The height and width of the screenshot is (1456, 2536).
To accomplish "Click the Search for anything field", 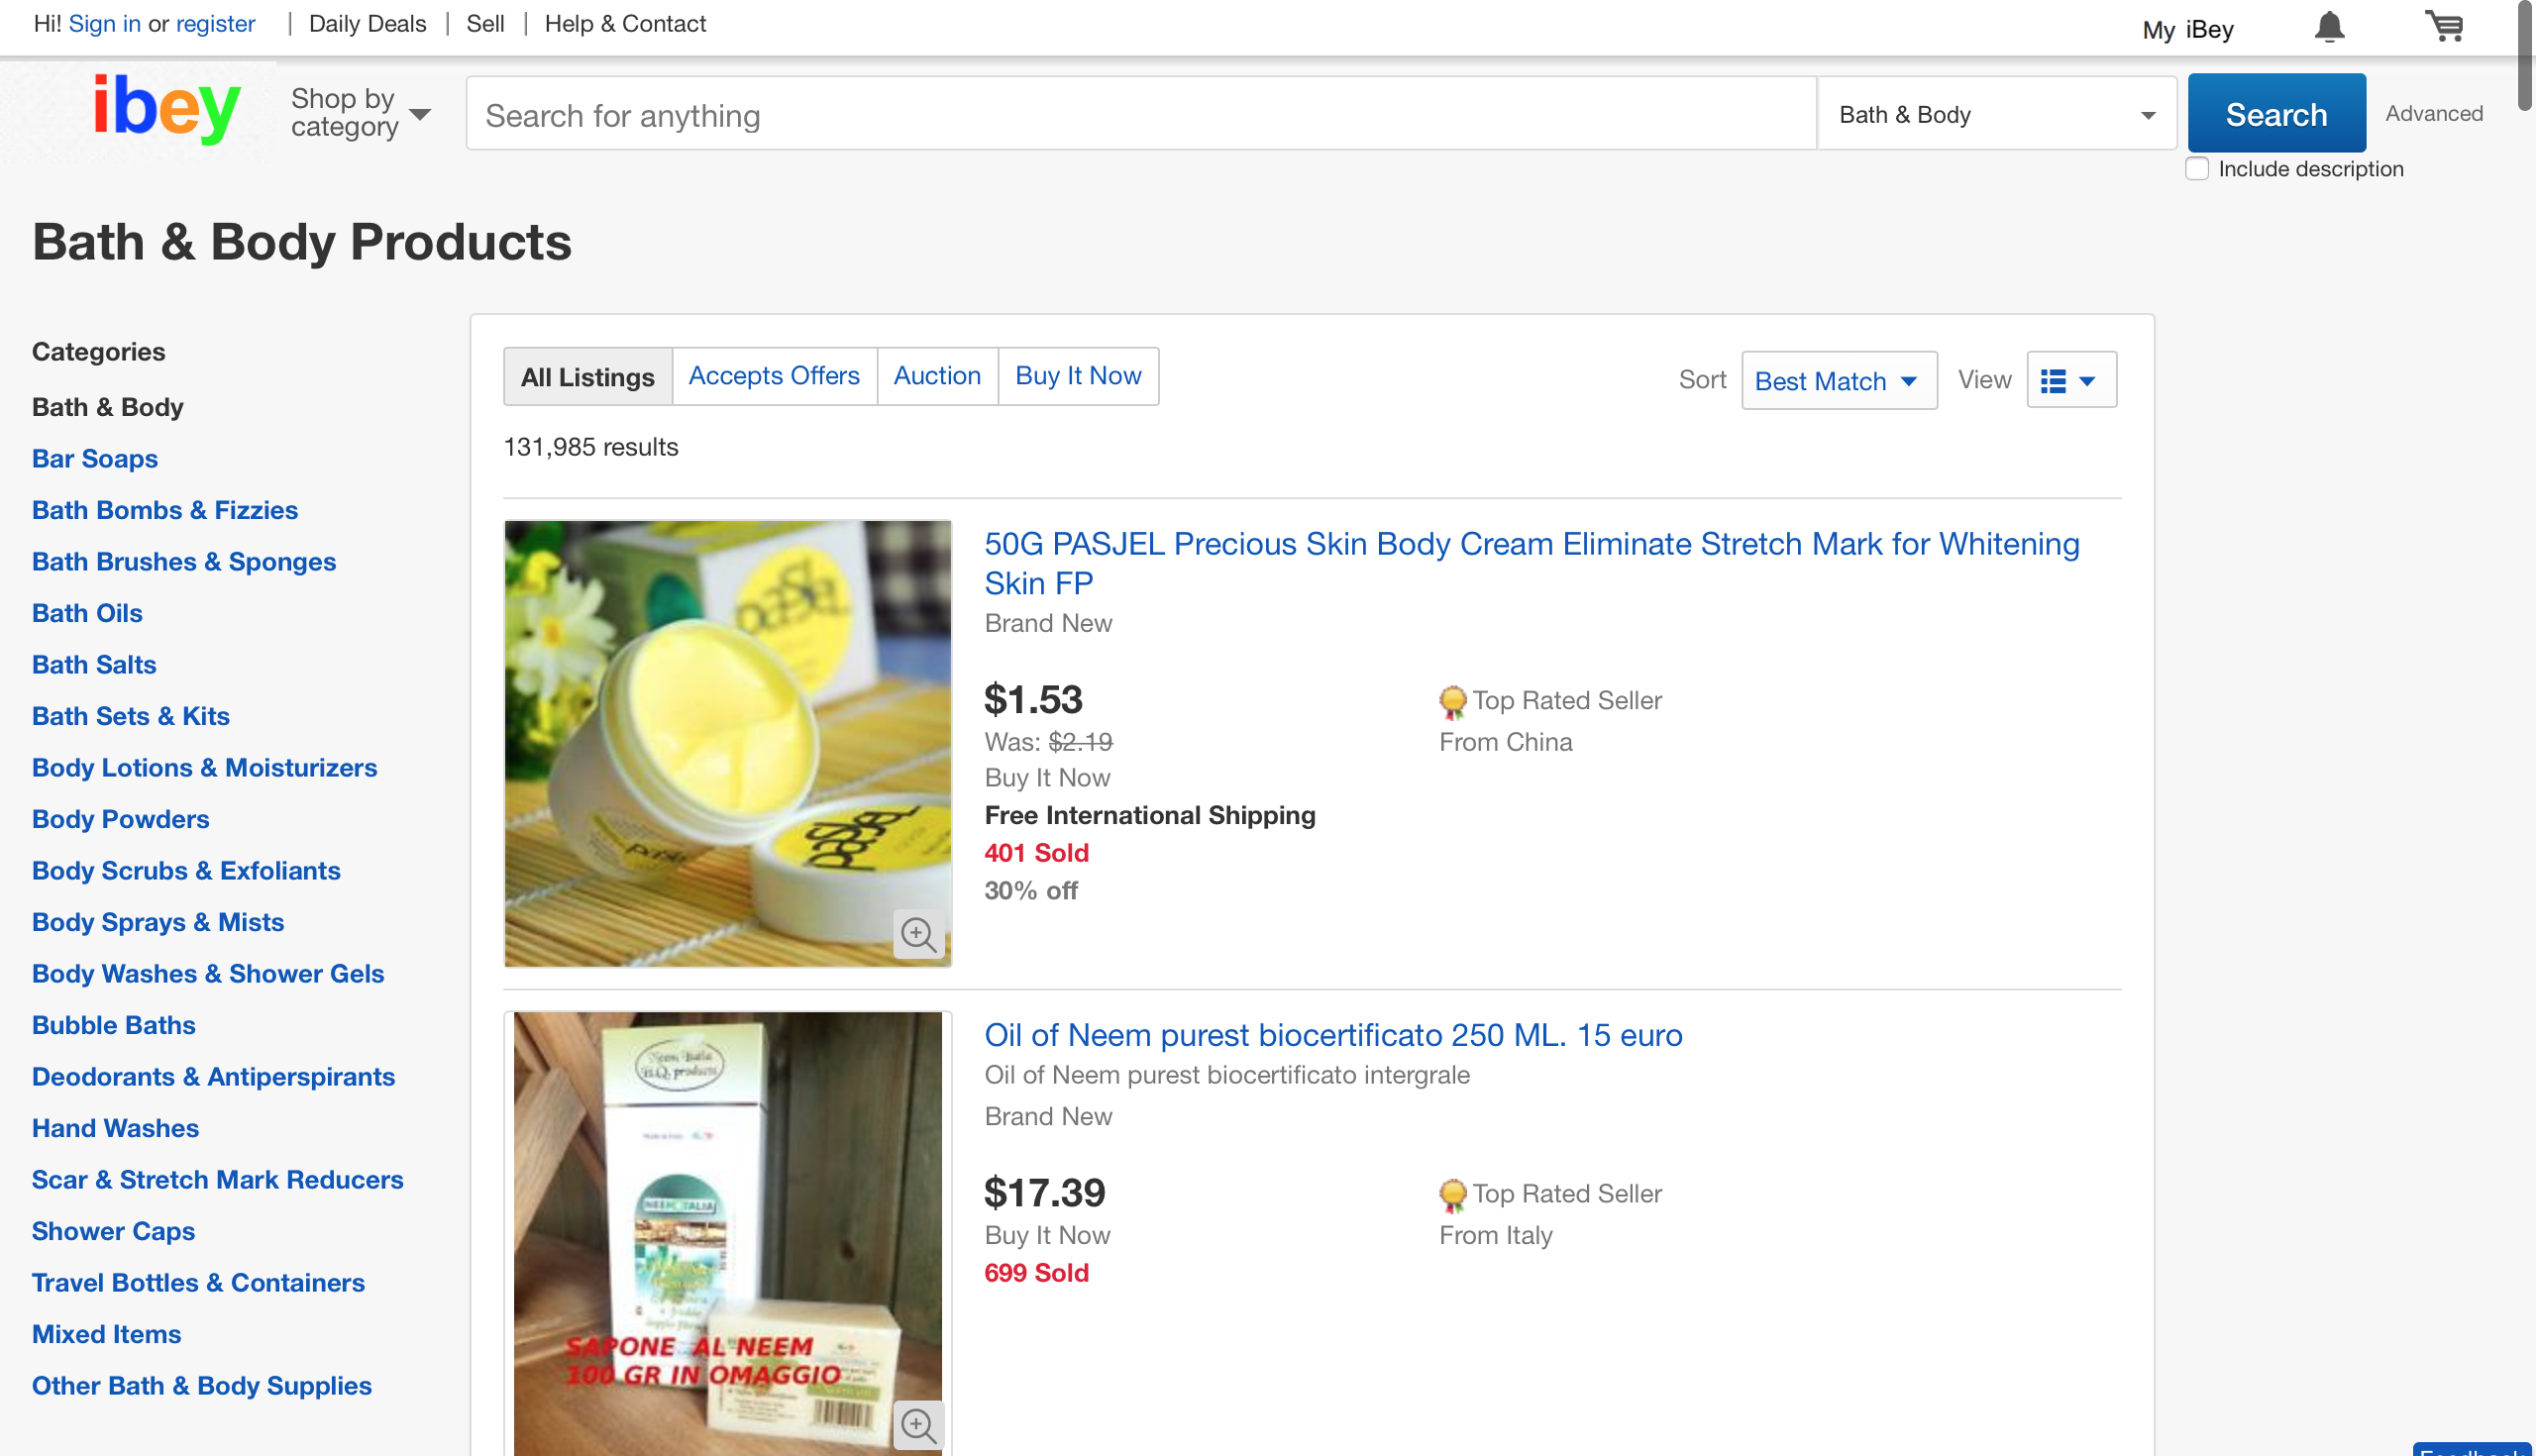I will 1140,115.
